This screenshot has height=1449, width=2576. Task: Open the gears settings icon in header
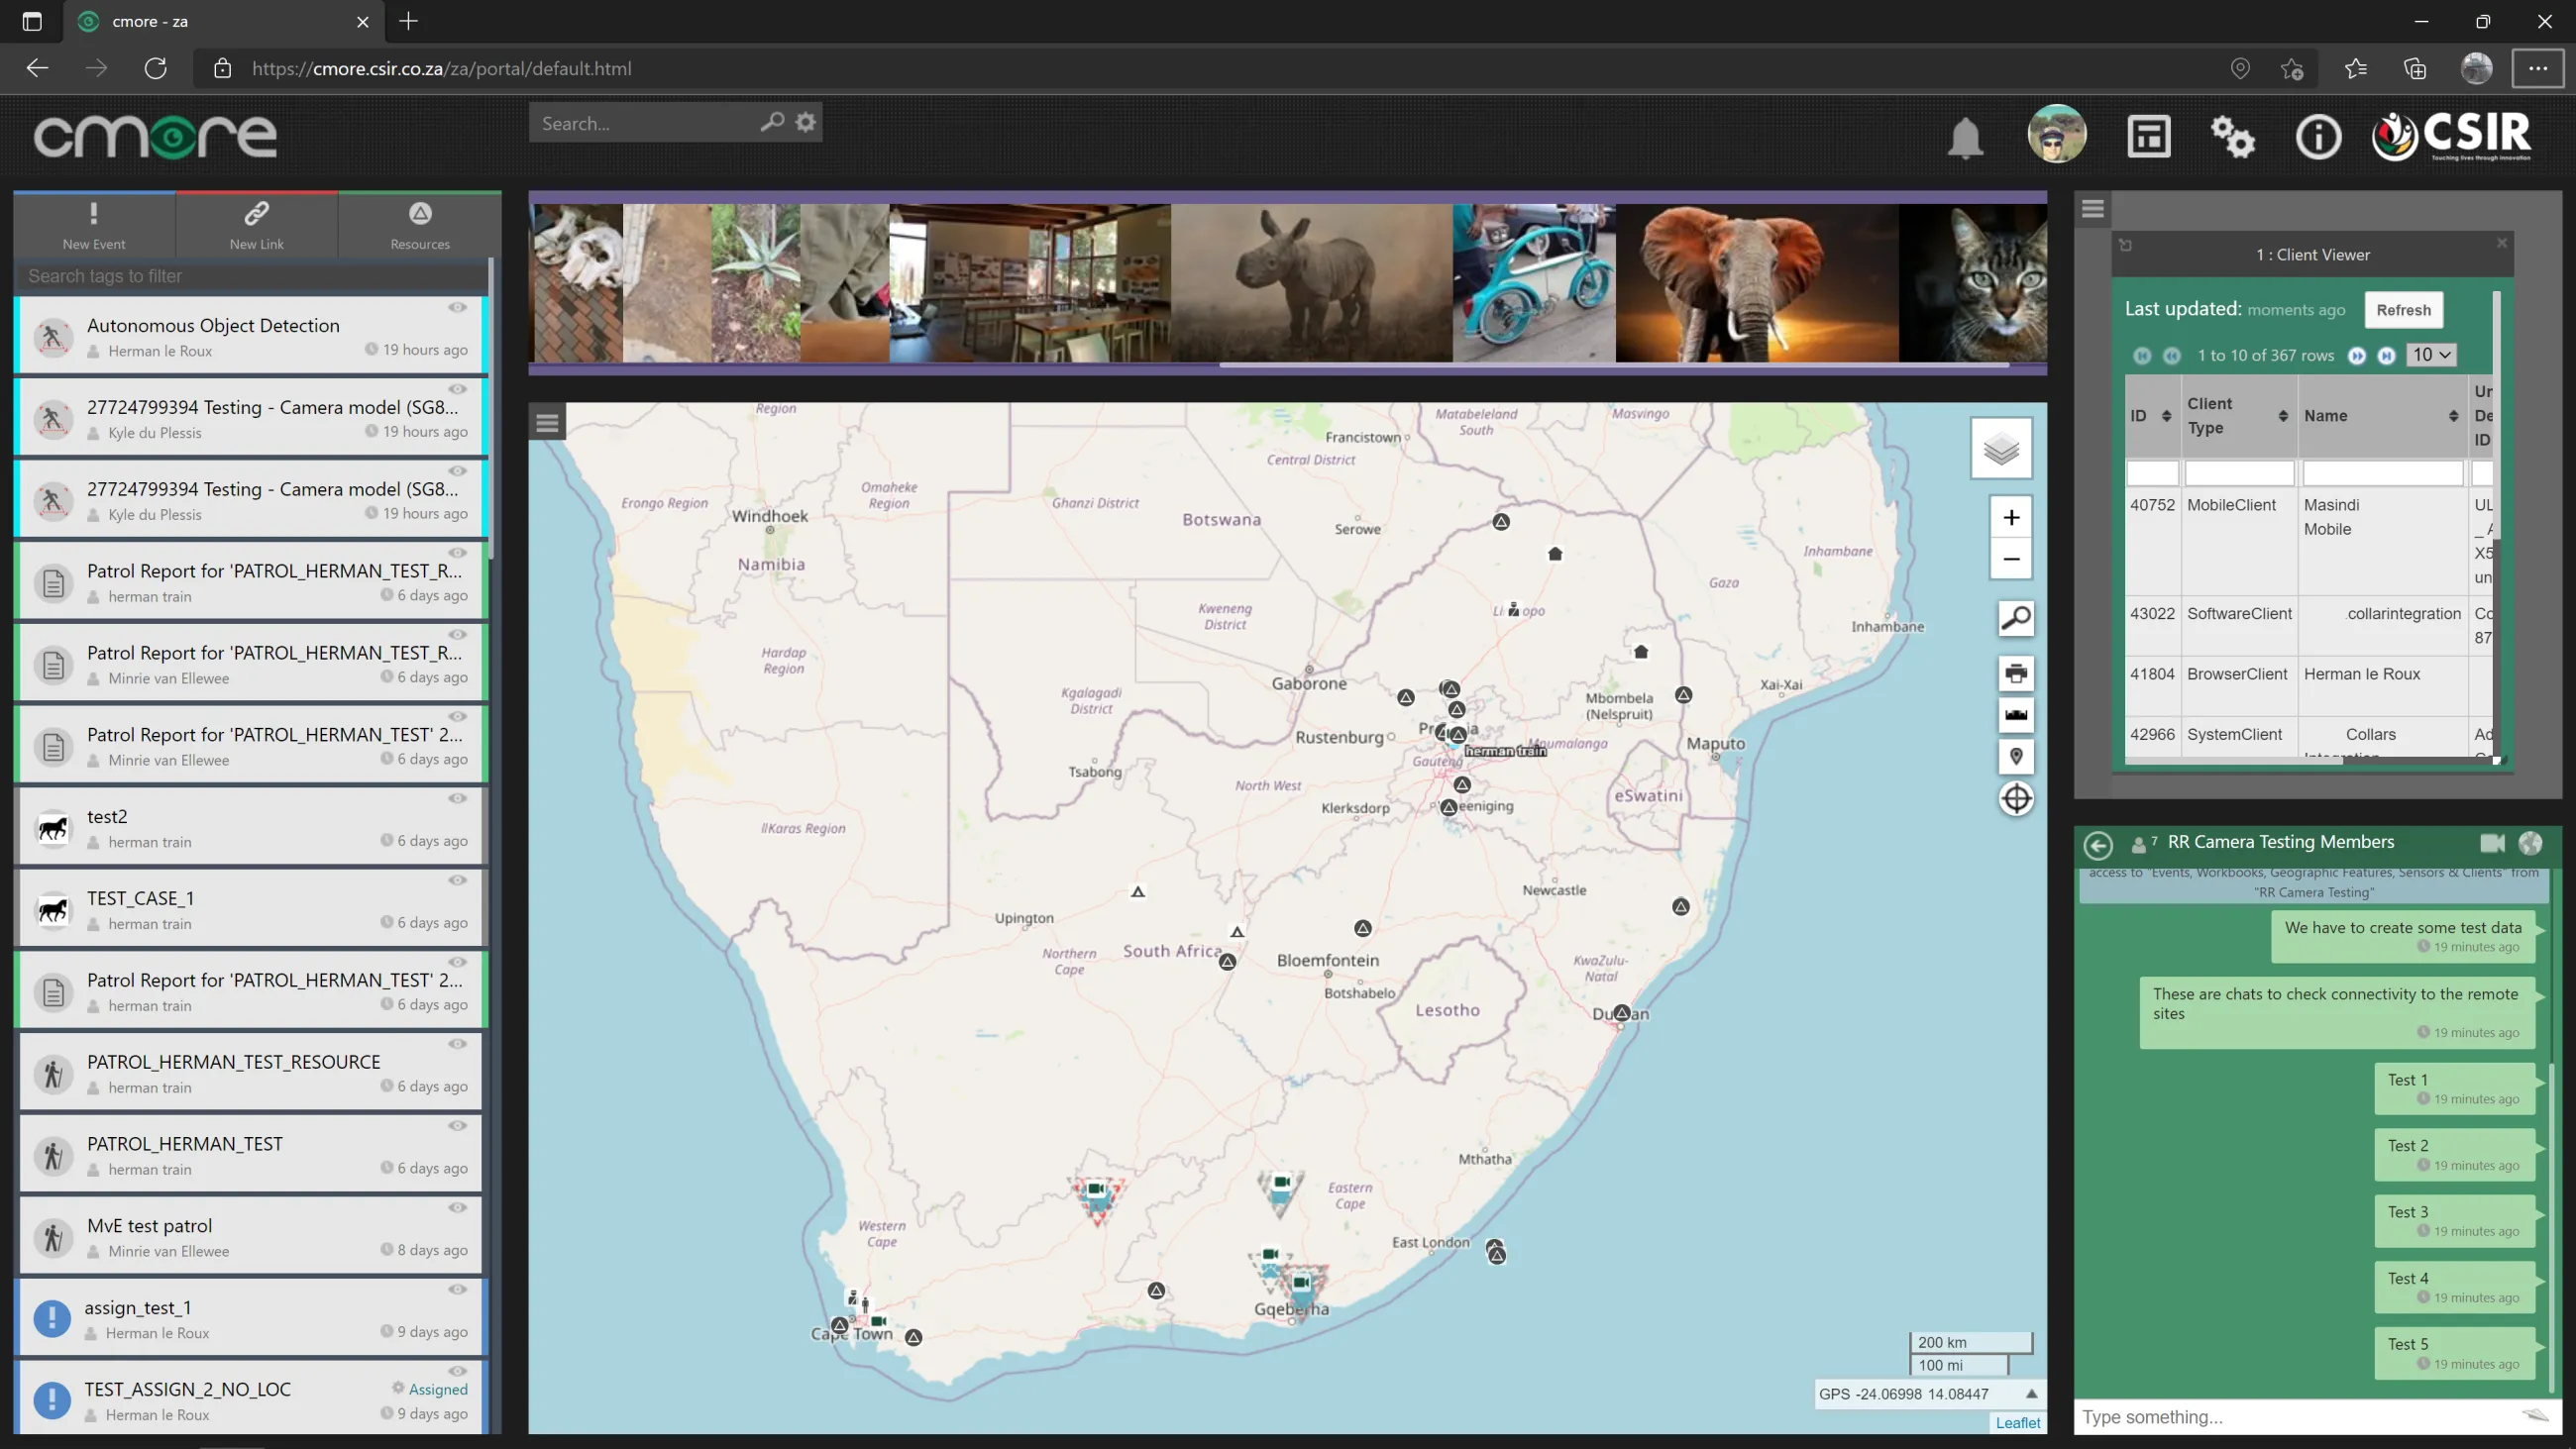pyautogui.click(x=2232, y=137)
